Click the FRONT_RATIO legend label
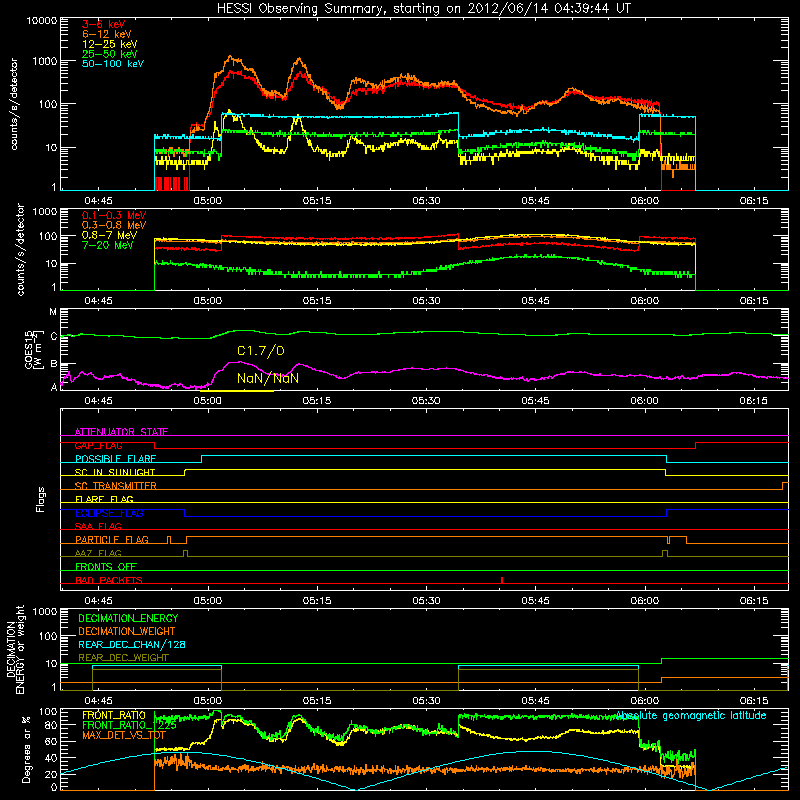 pyautogui.click(x=114, y=715)
